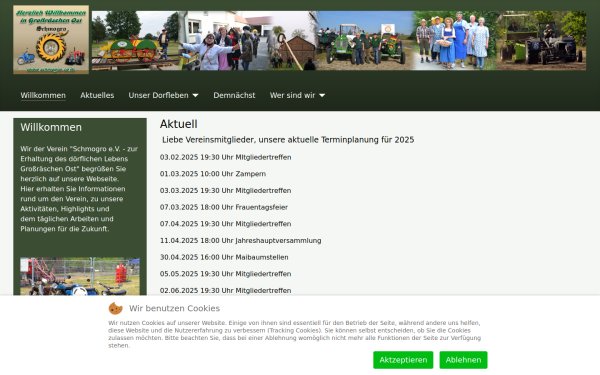Expand the Unser Dorfleben dropdown
This screenshot has height=375, width=600.
point(163,95)
